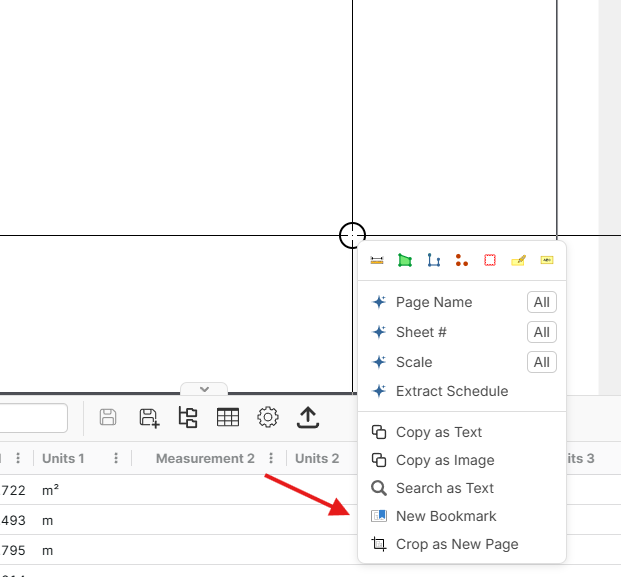The height and width of the screenshot is (577, 621).
Task: Open settings gear in the toolbar
Action: 268,418
